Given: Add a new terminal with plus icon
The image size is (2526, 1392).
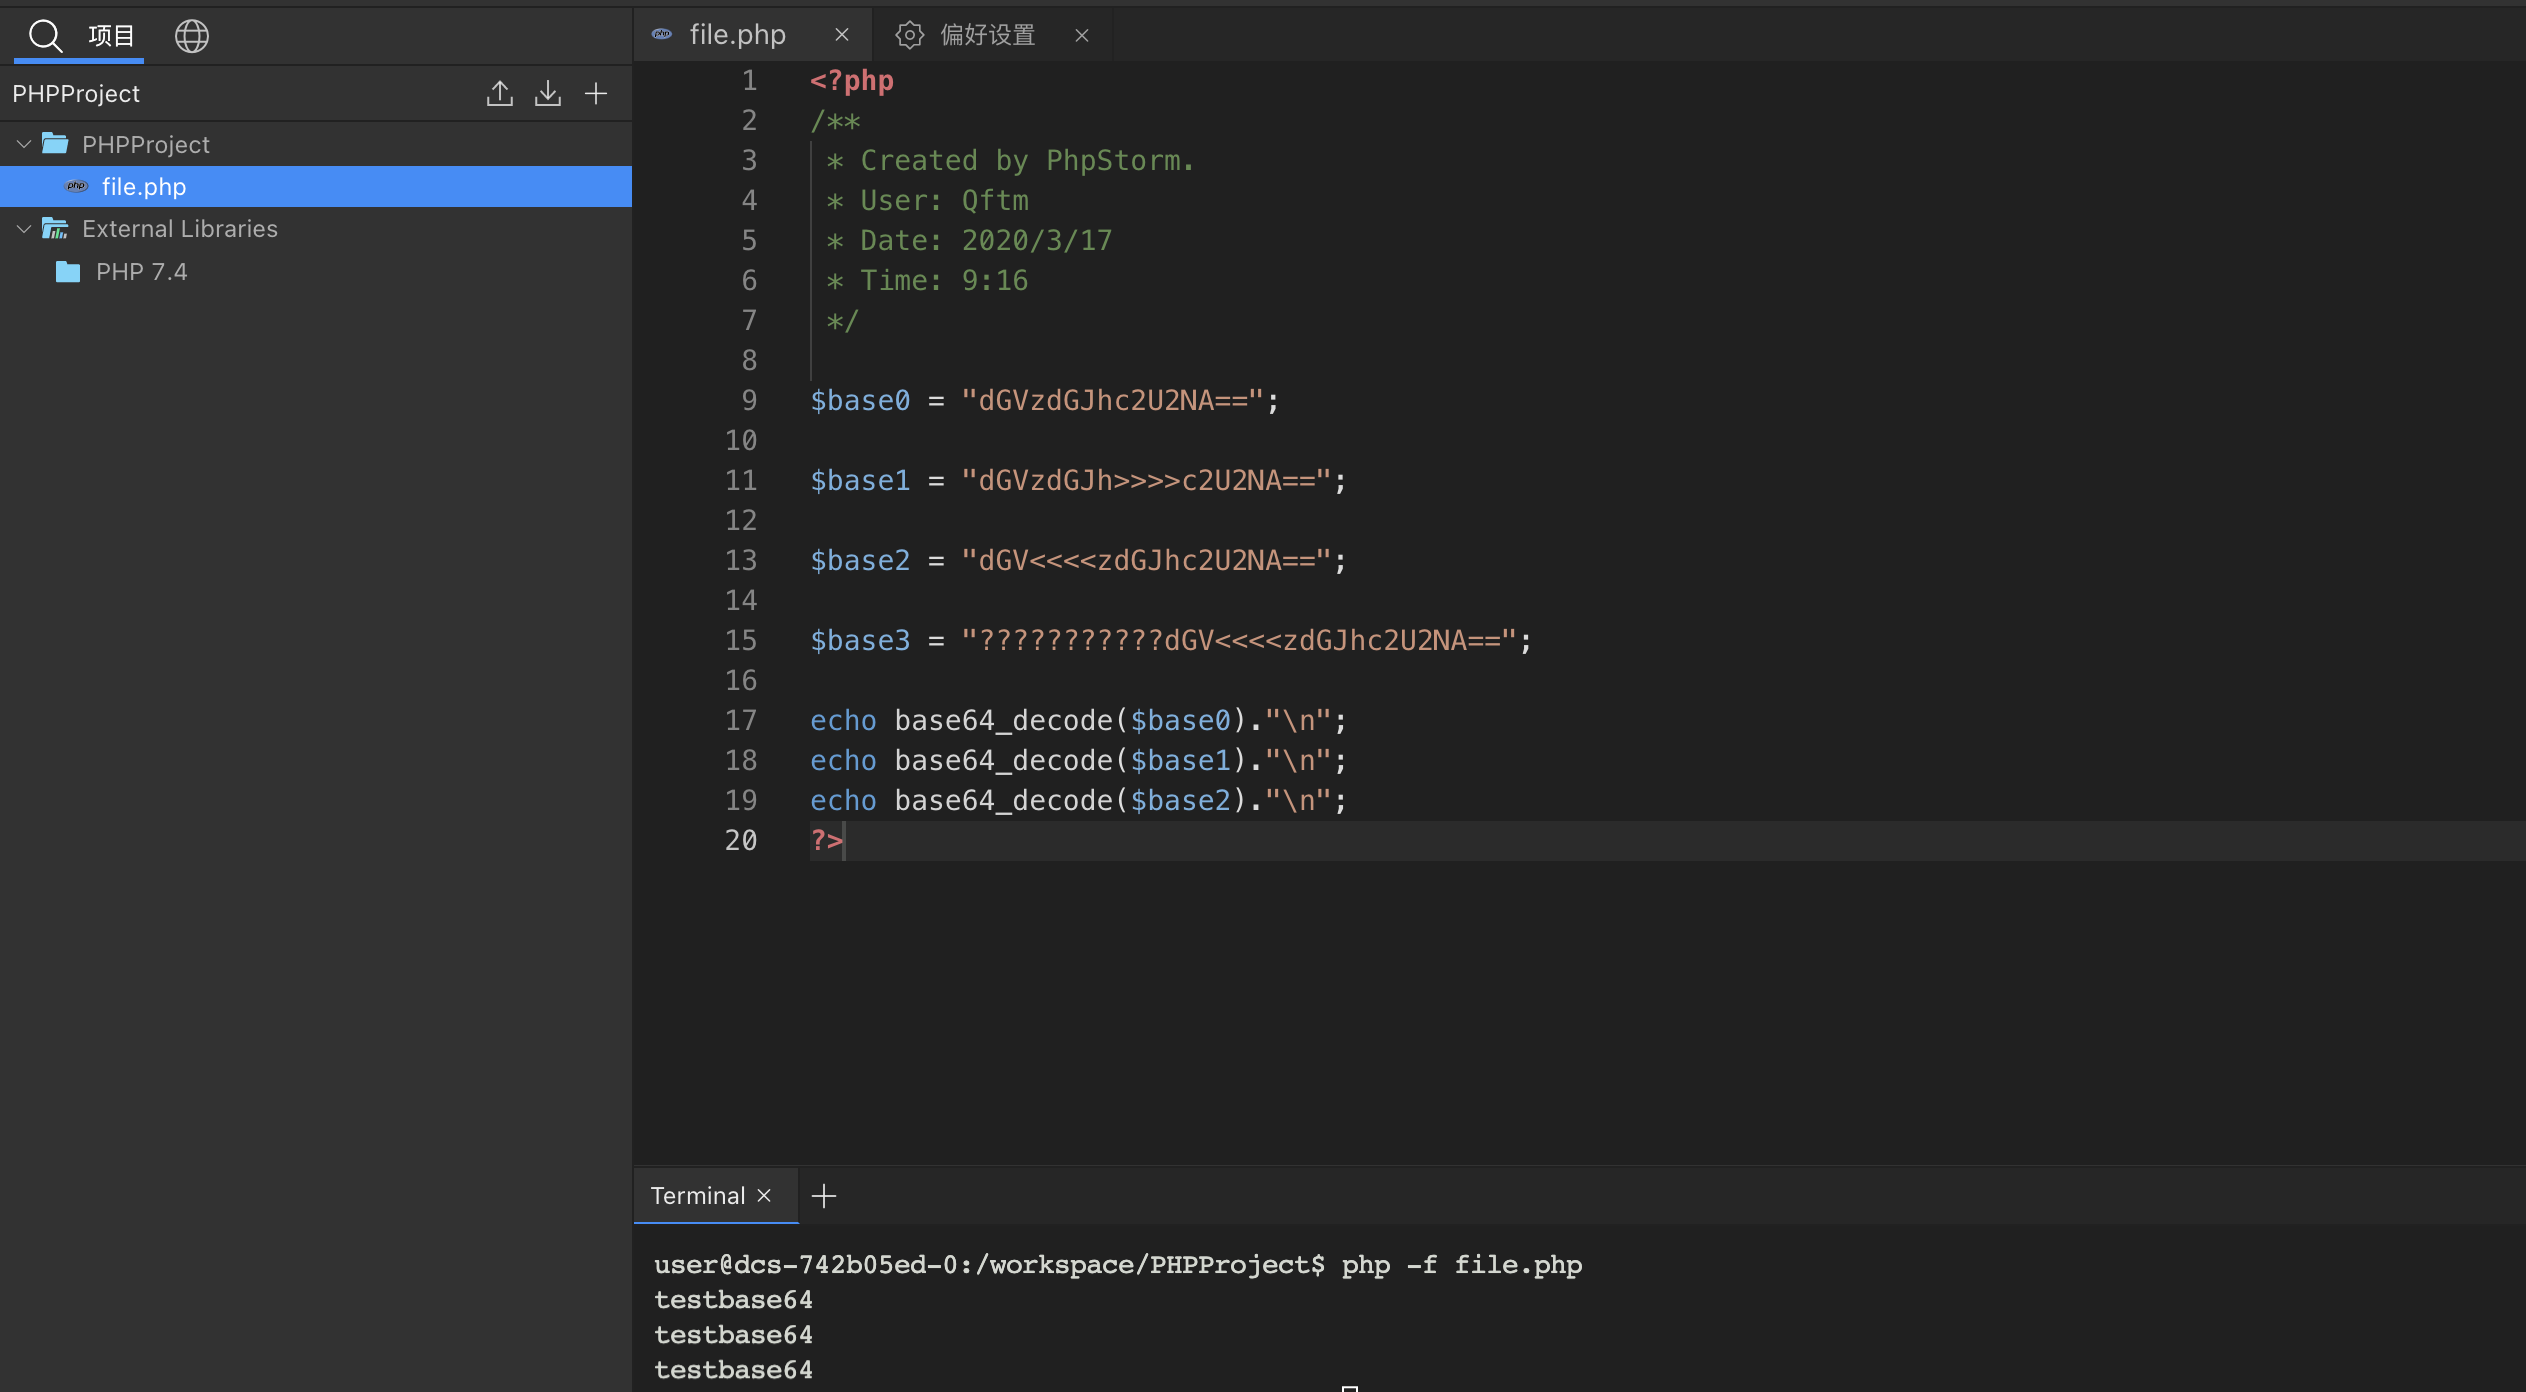Looking at the screenshot, I should click(824, 1195).
